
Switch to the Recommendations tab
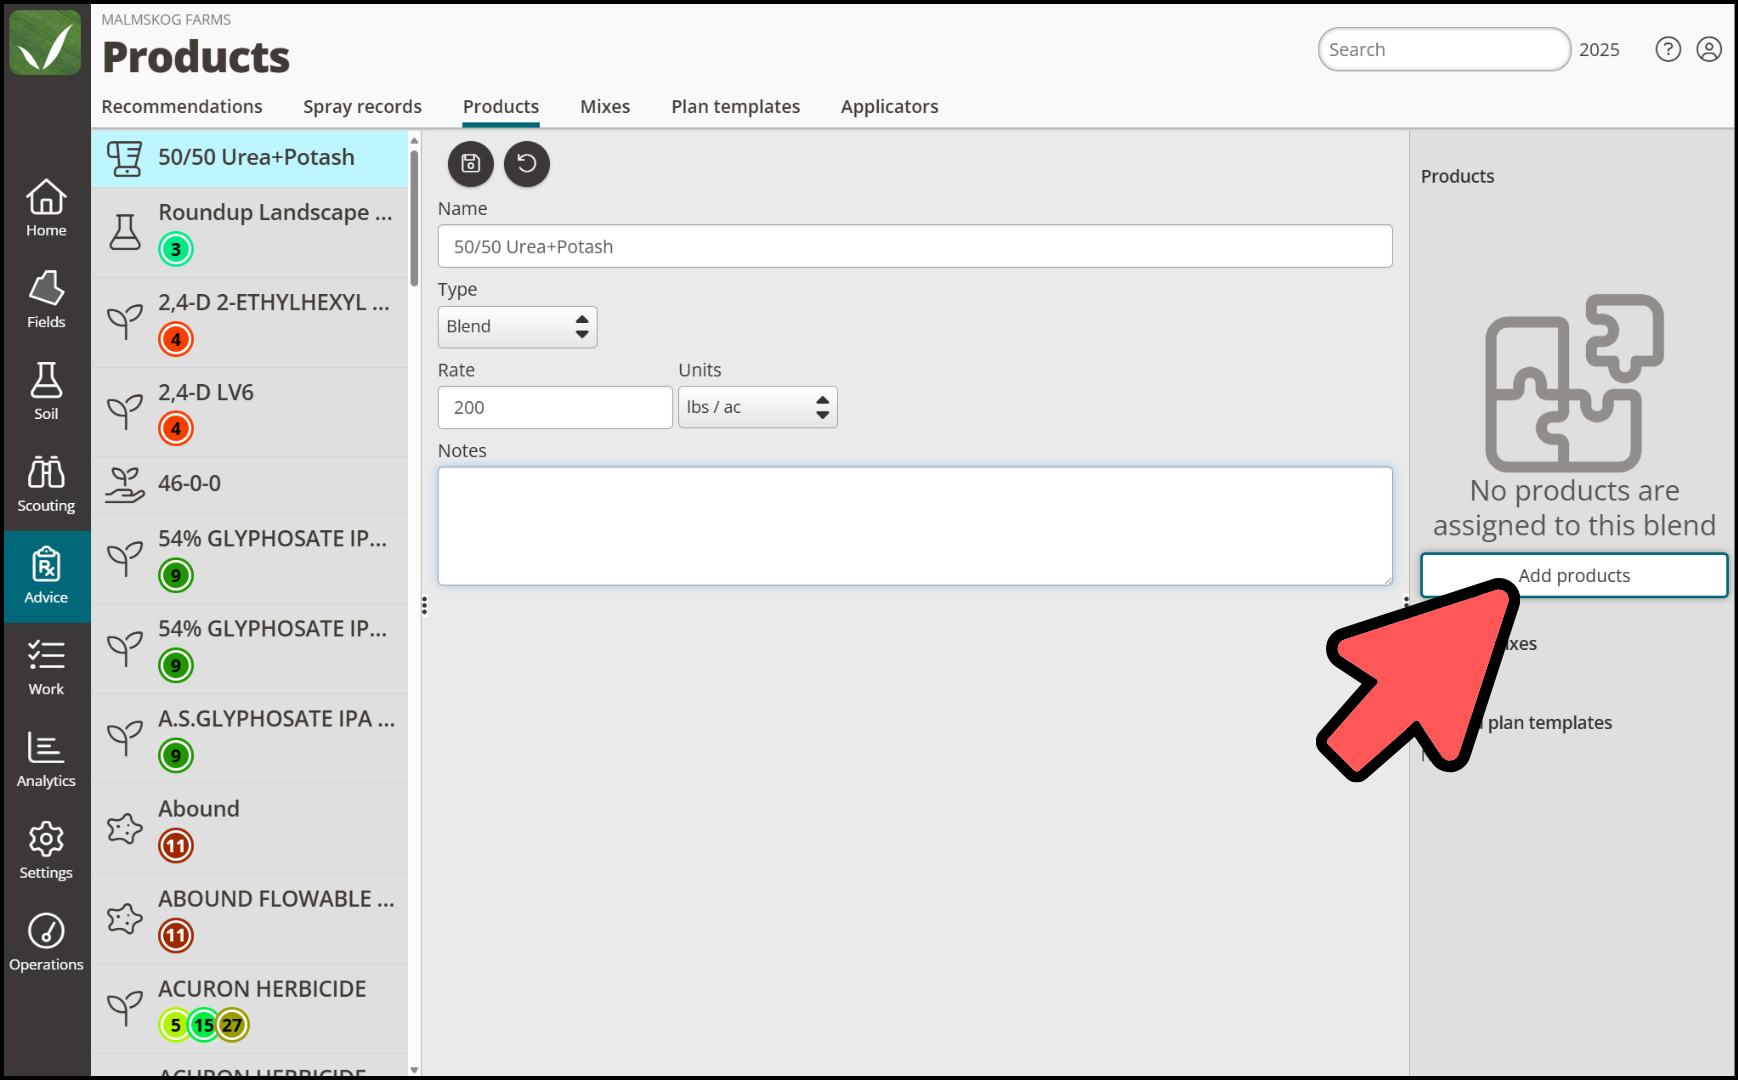coord(182,107)
